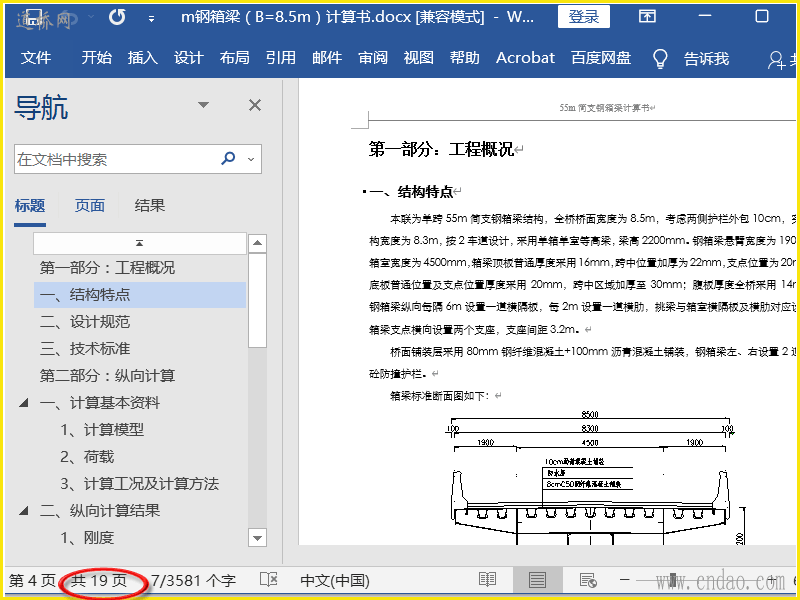This screenshot has width=800, height=600.
Task: Open the Acrobat ribbon tab
Action: click(525, 58)
